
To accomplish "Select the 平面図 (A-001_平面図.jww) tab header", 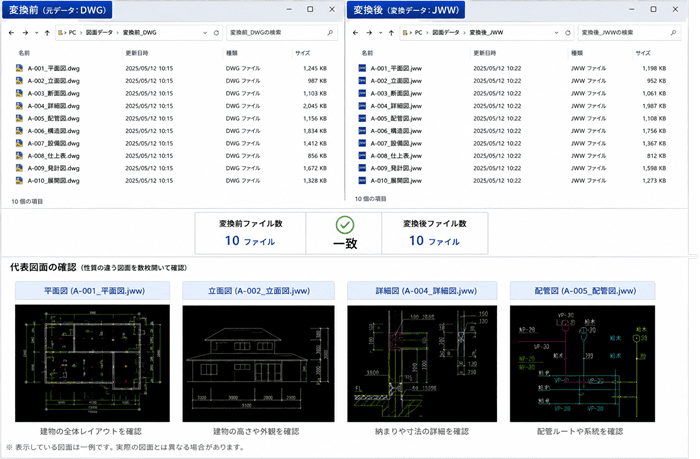I will point(92,291).
